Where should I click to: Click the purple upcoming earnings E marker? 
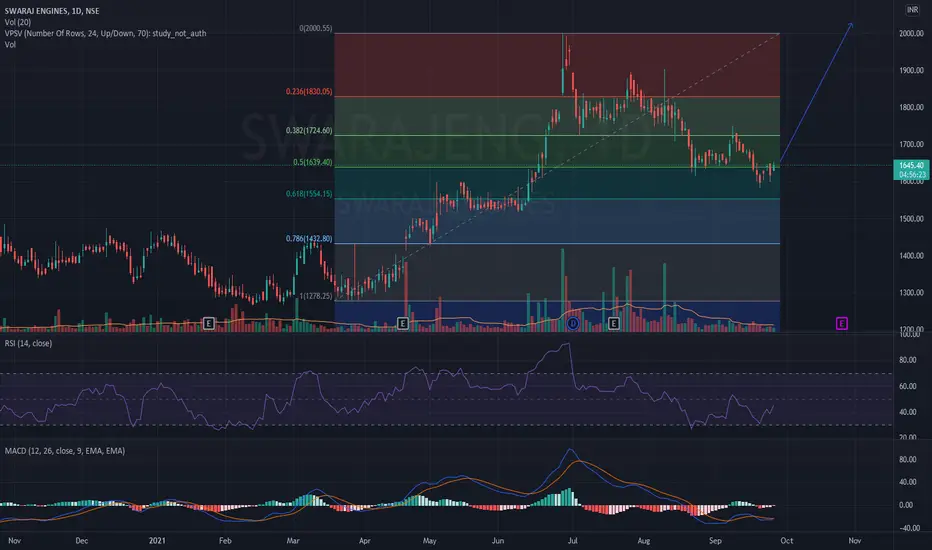pos(842,323)
